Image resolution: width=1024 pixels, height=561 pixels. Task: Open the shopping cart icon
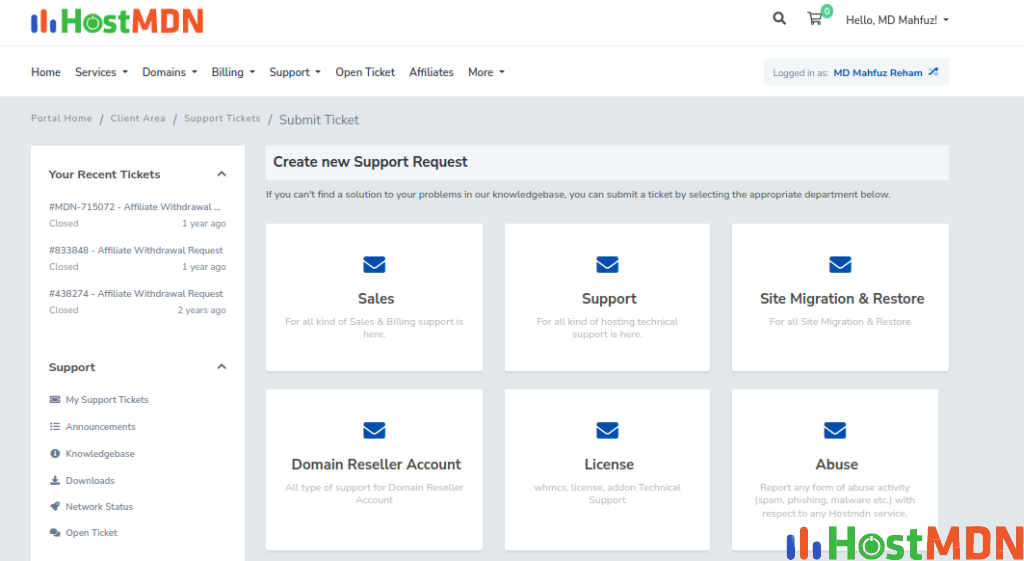pos(815,19)
